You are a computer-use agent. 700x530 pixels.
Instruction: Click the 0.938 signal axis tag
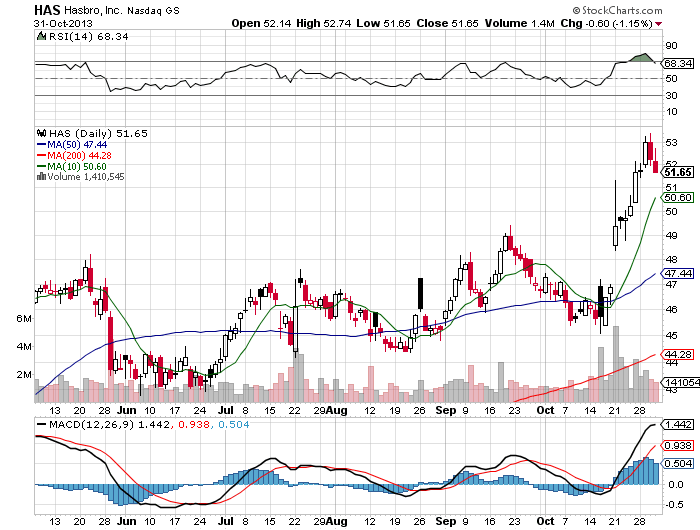click(678, 446)
